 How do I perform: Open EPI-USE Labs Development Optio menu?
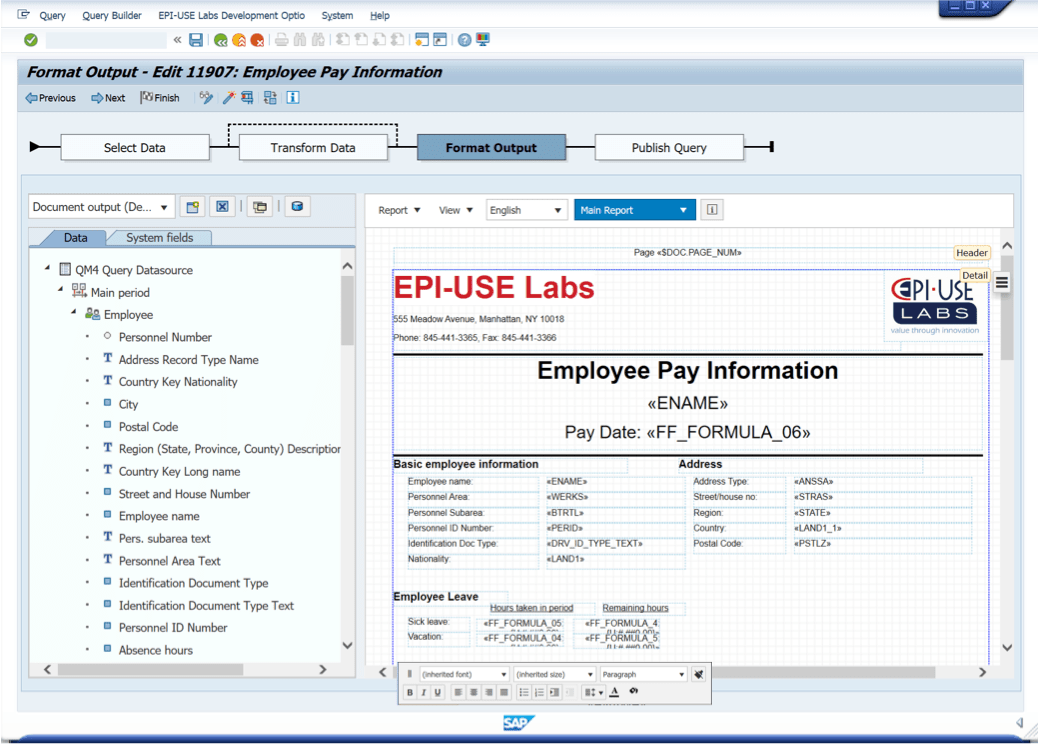(231, 15)
